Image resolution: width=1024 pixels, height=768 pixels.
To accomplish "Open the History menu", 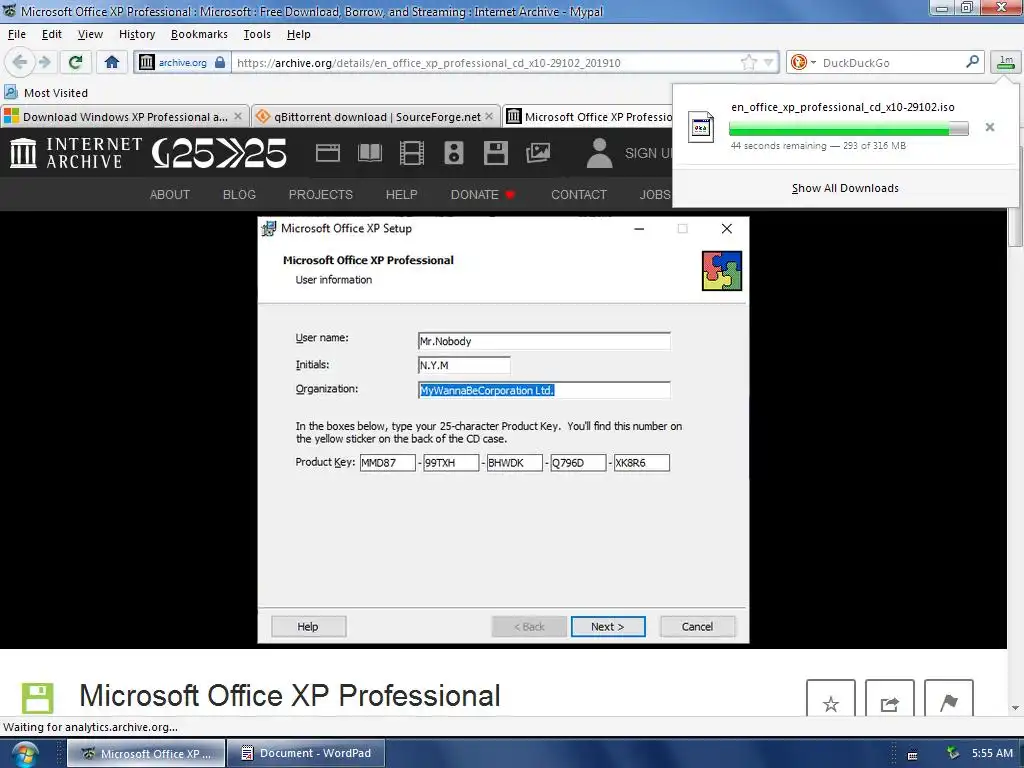I will 137,34.
